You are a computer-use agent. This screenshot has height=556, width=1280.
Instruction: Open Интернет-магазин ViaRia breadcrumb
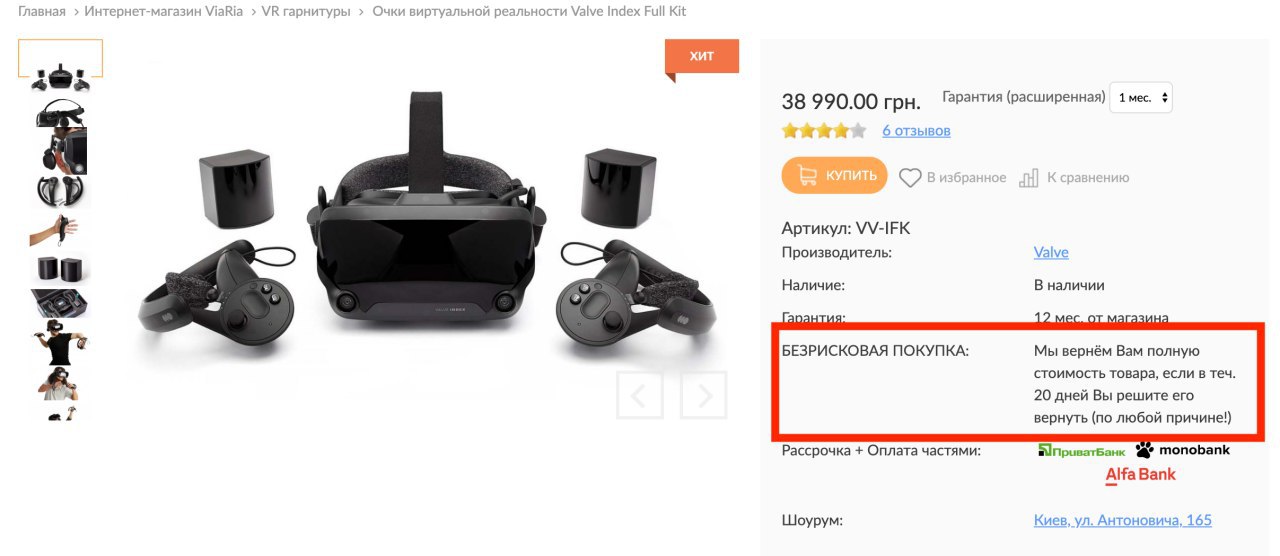(x=164, y=11)
